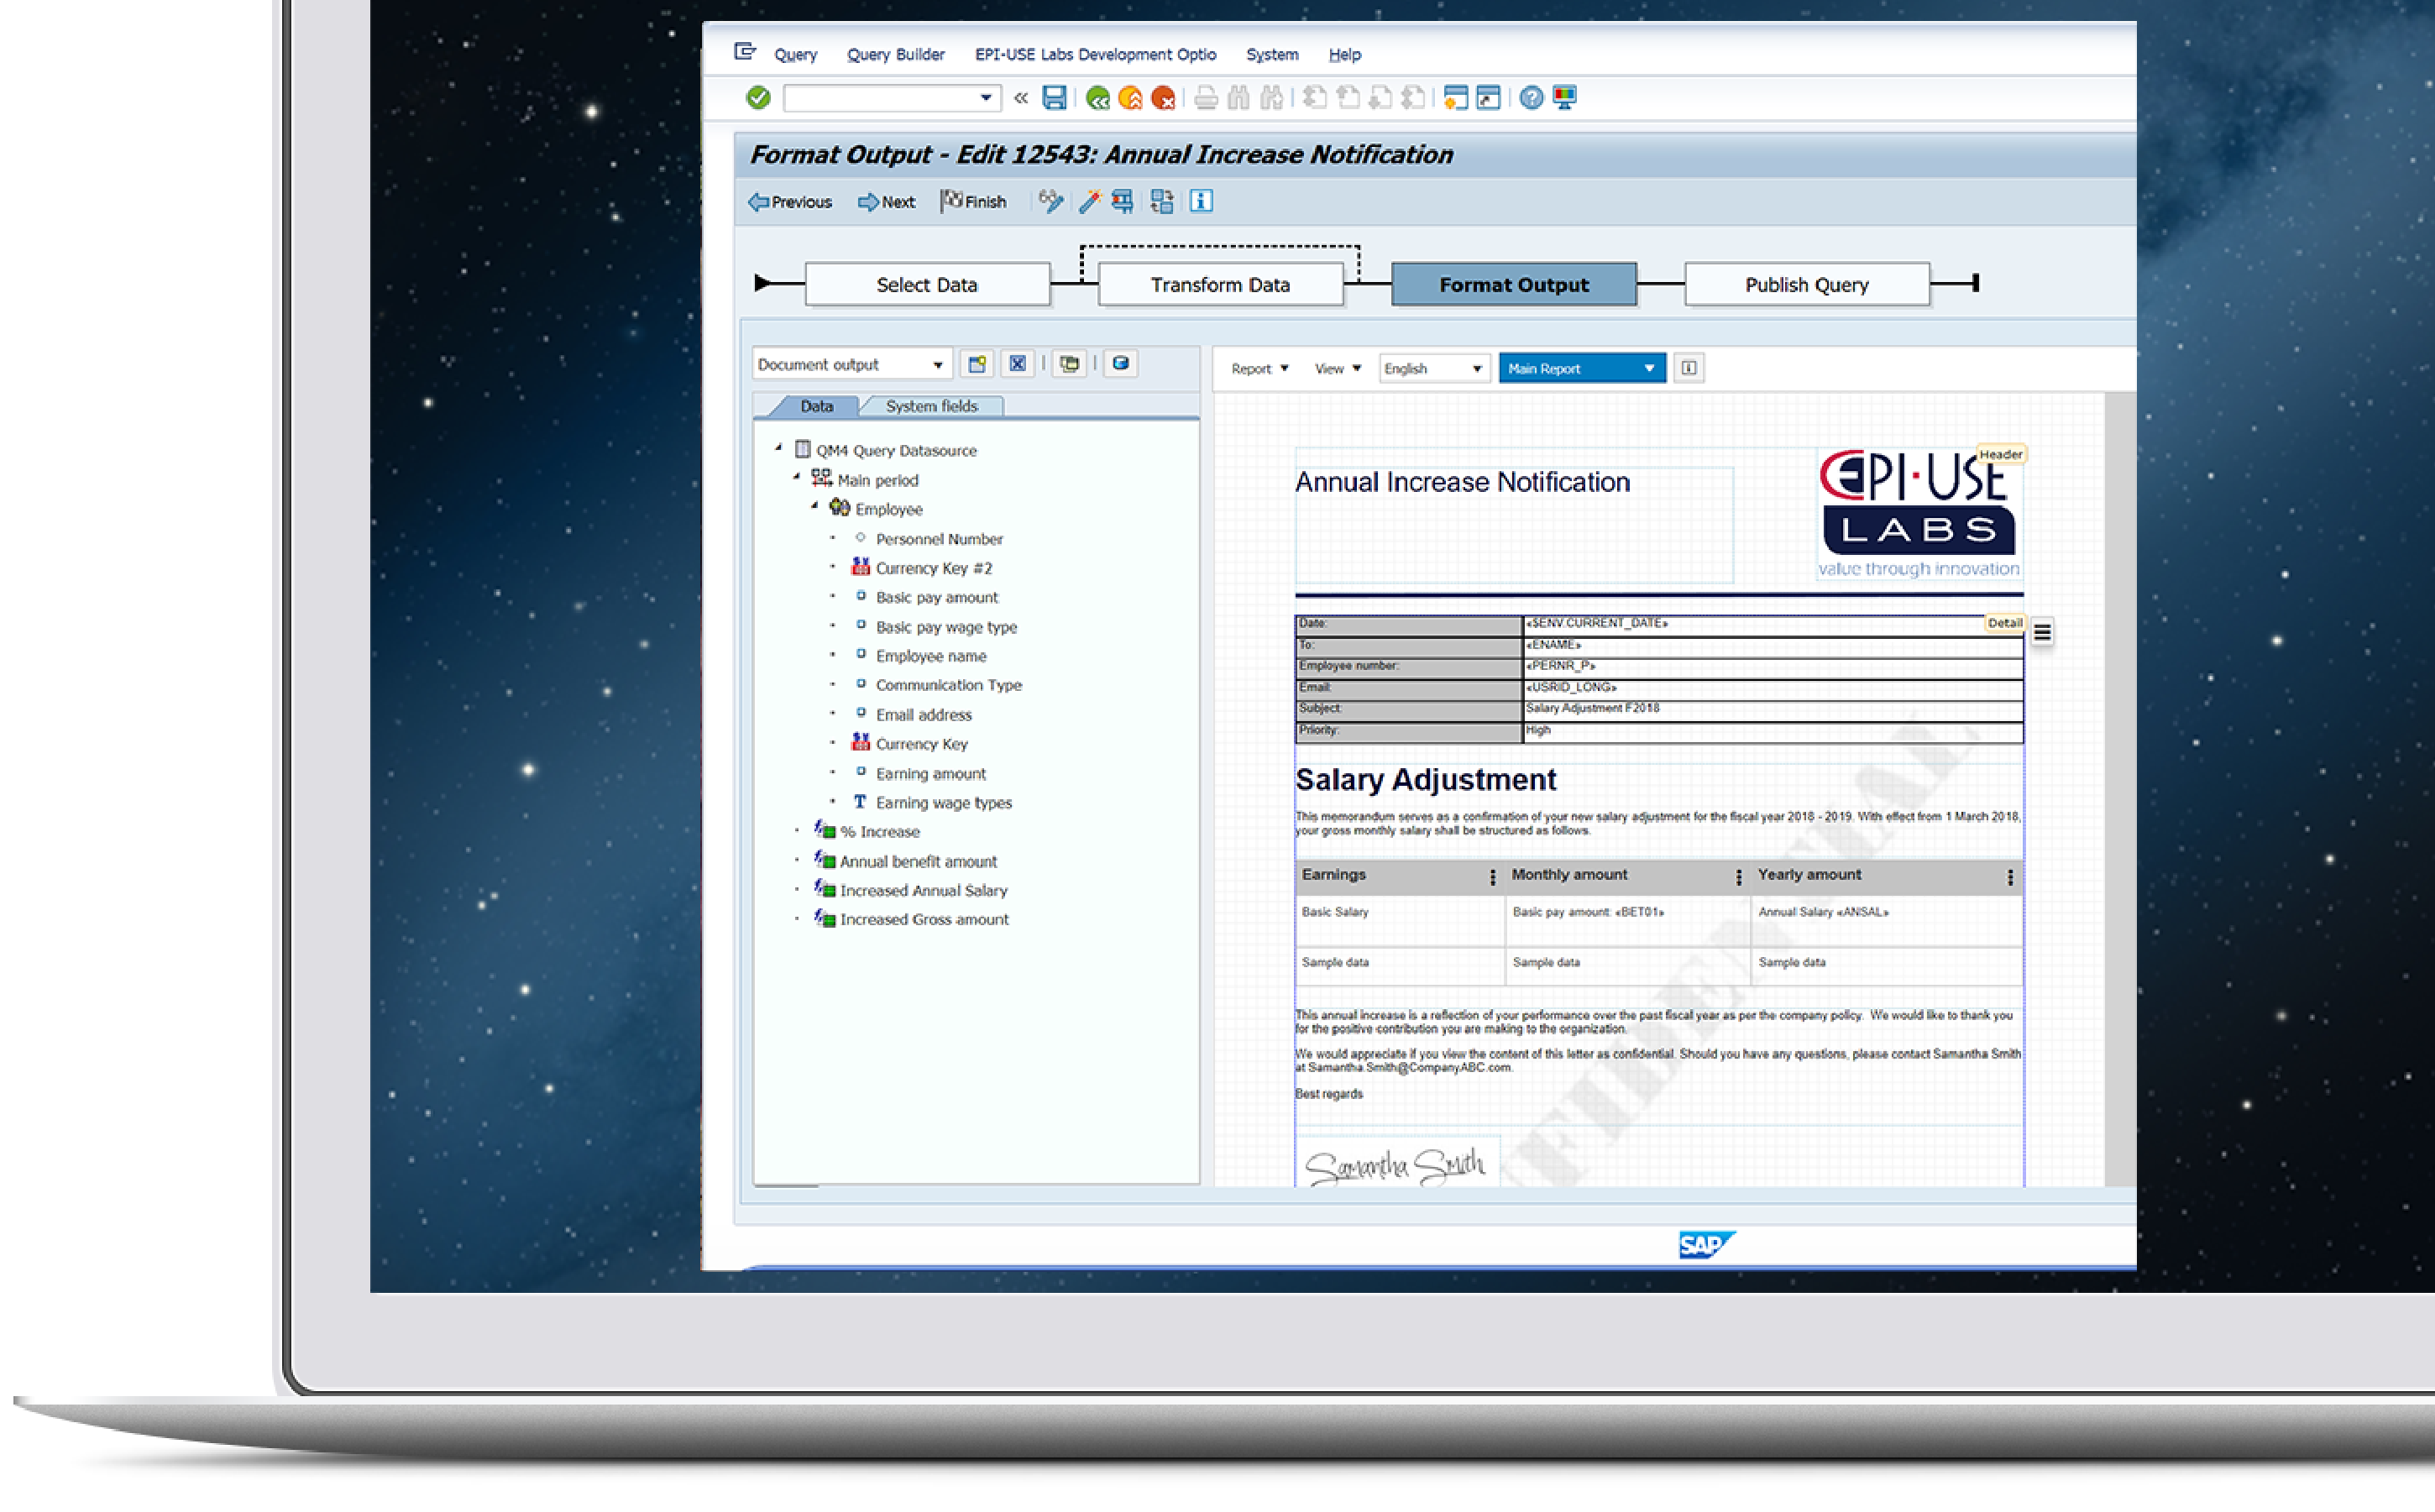Screen dimensions: 2435x1512
Task: Click the orange Exit icon
Action: click(1130, 98)
